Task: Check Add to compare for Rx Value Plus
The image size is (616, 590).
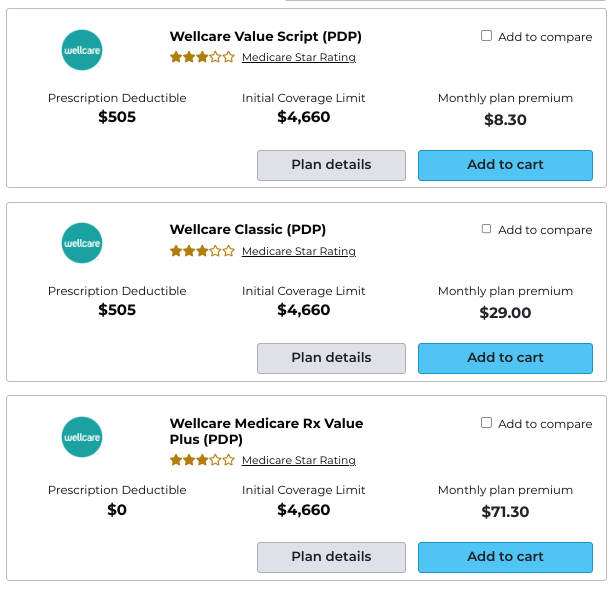Action: (486, 423)
